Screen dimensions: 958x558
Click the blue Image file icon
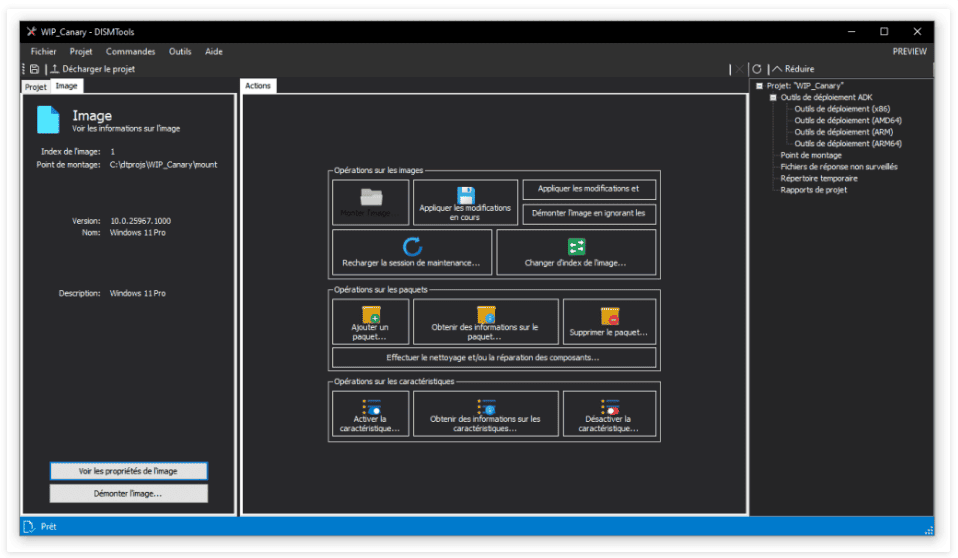(x=48, y=119)
